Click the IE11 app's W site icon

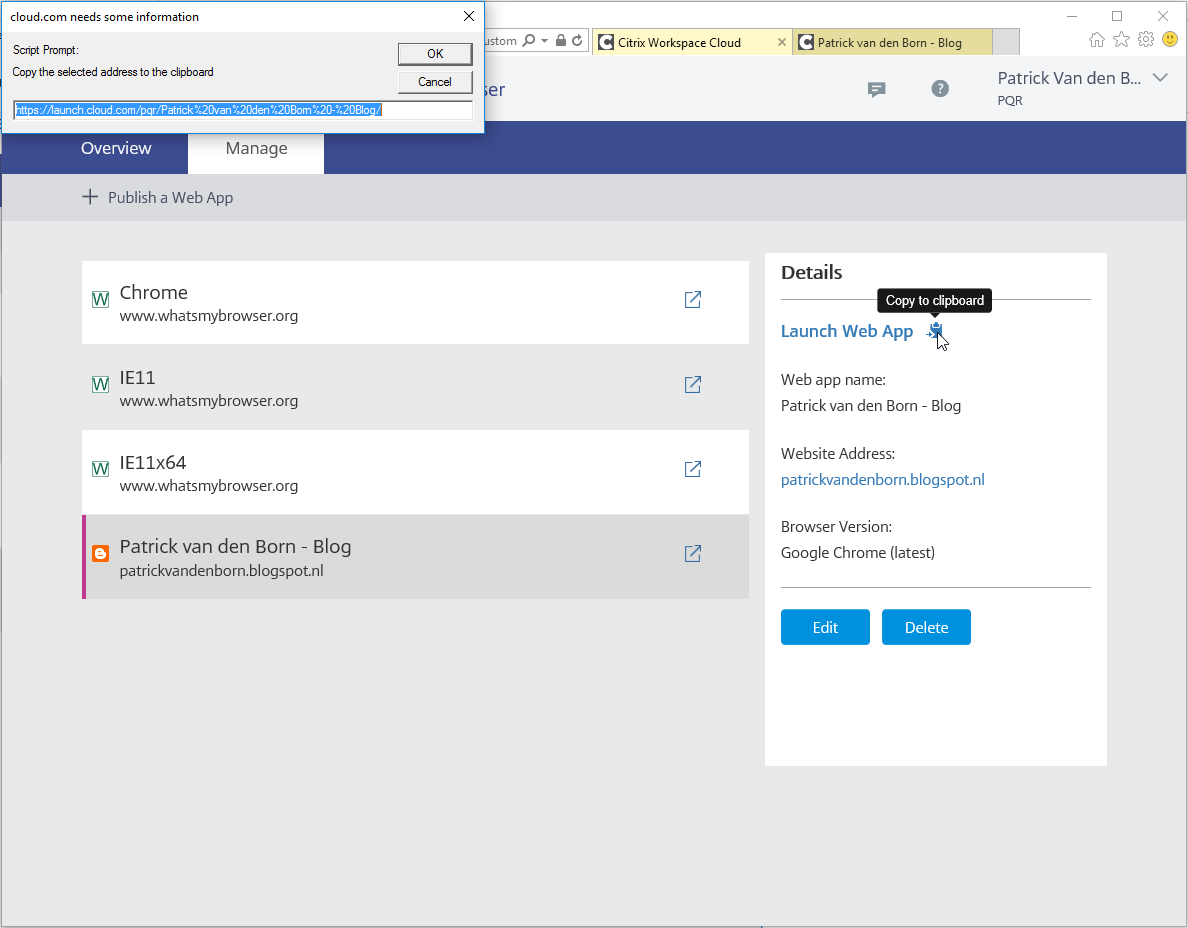click(x=100, y=385)
